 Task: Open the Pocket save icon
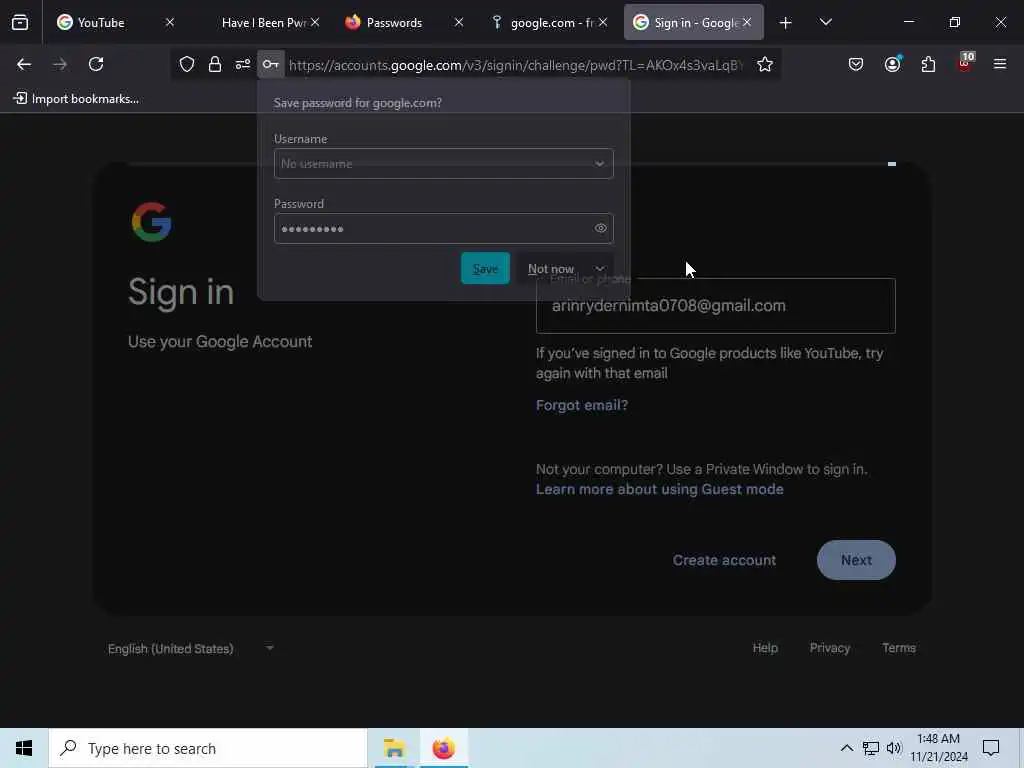coord(856,64)
